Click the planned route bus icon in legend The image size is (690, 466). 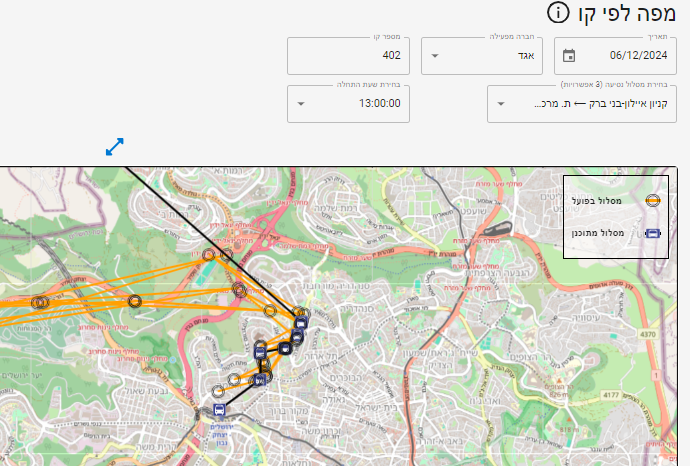click(653, 233)
